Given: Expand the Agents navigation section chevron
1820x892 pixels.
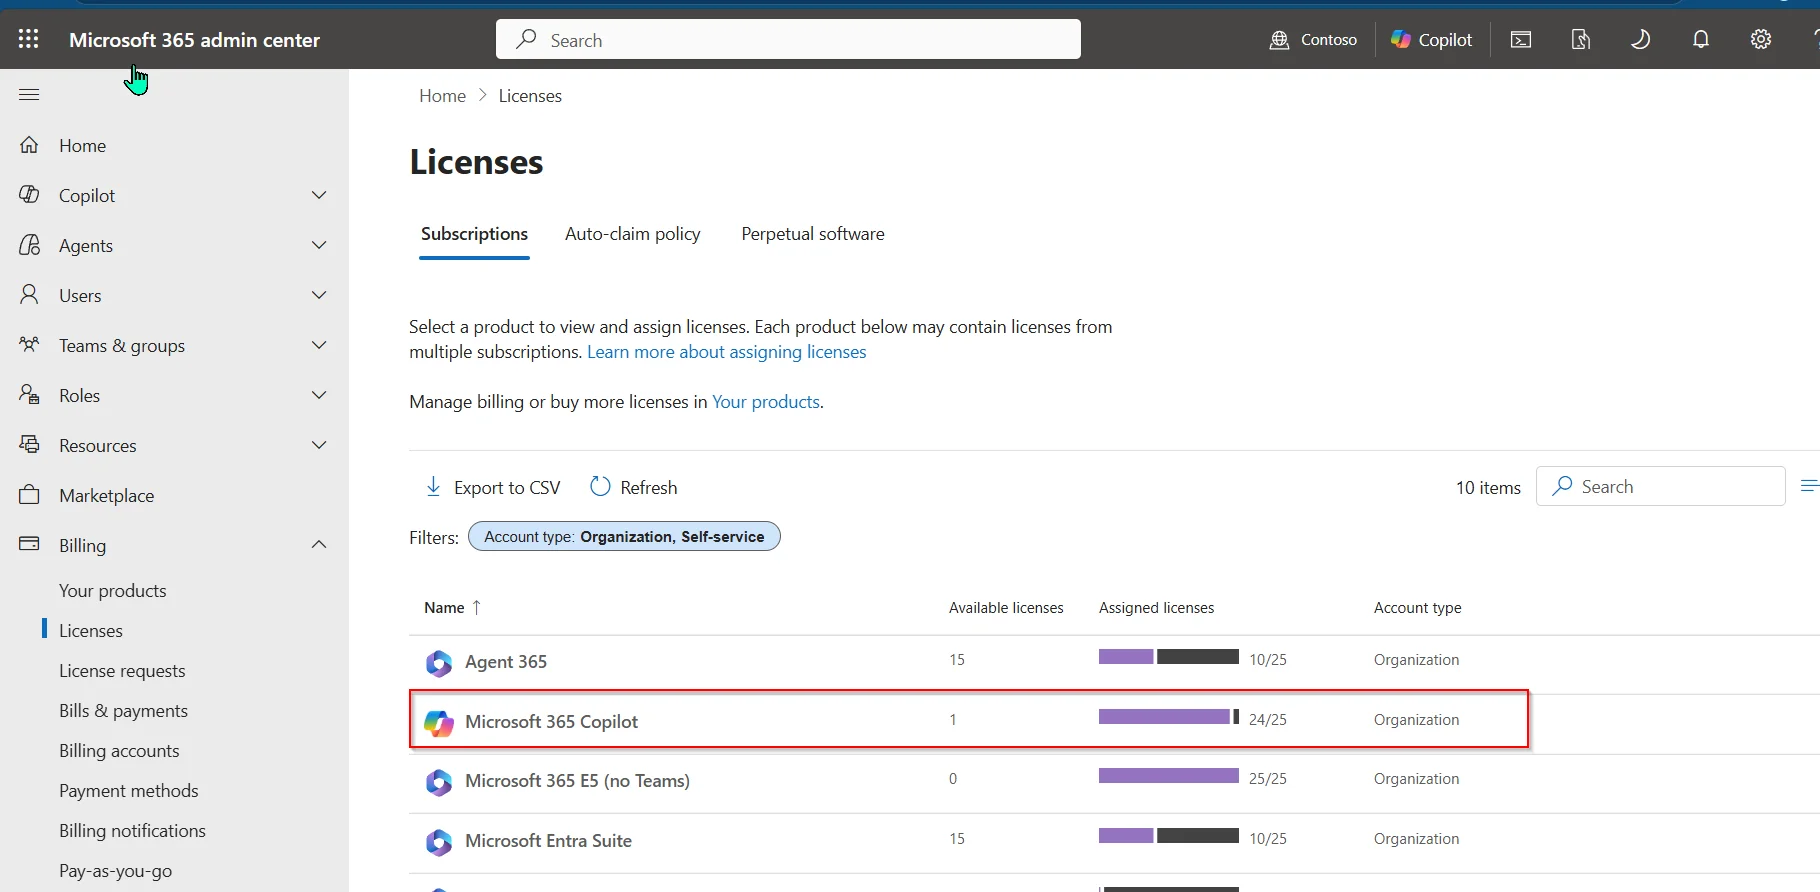Looking at the screenshot, I should pyautogui.click(x=319, y=245).
